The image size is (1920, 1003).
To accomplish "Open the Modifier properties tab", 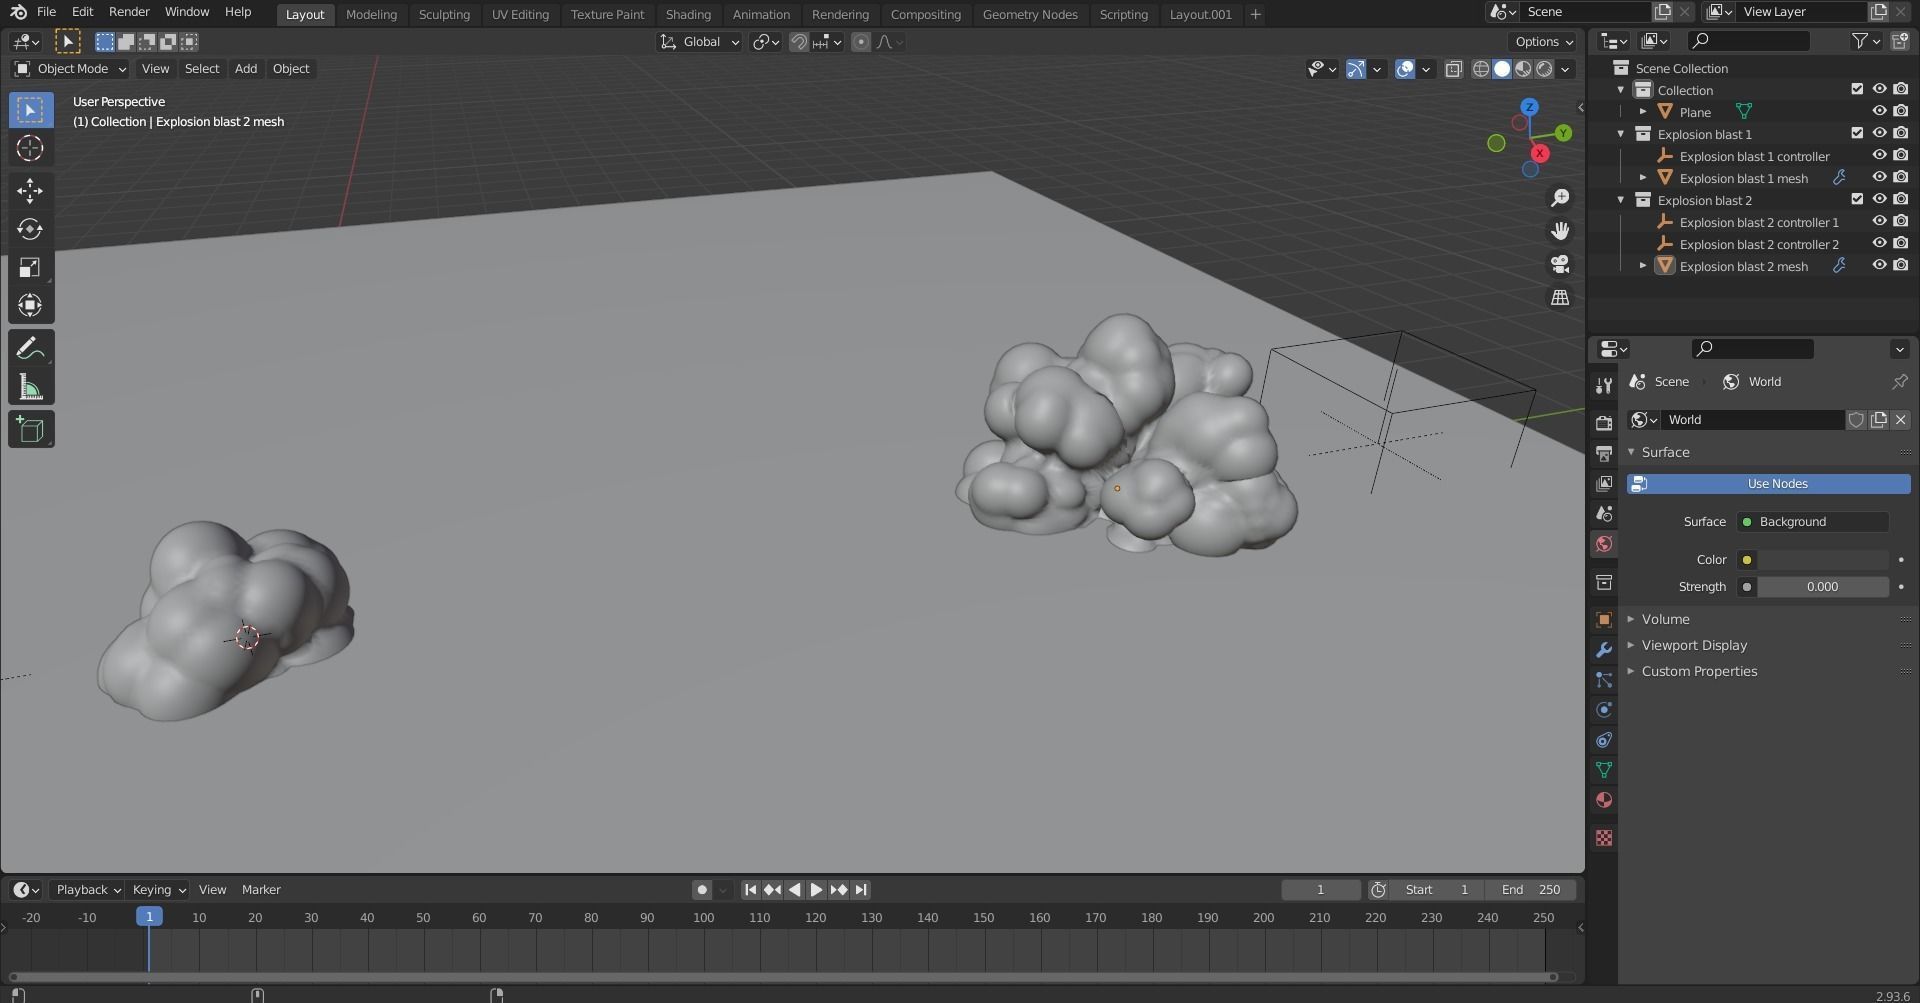I will [x=1604, y=649].
